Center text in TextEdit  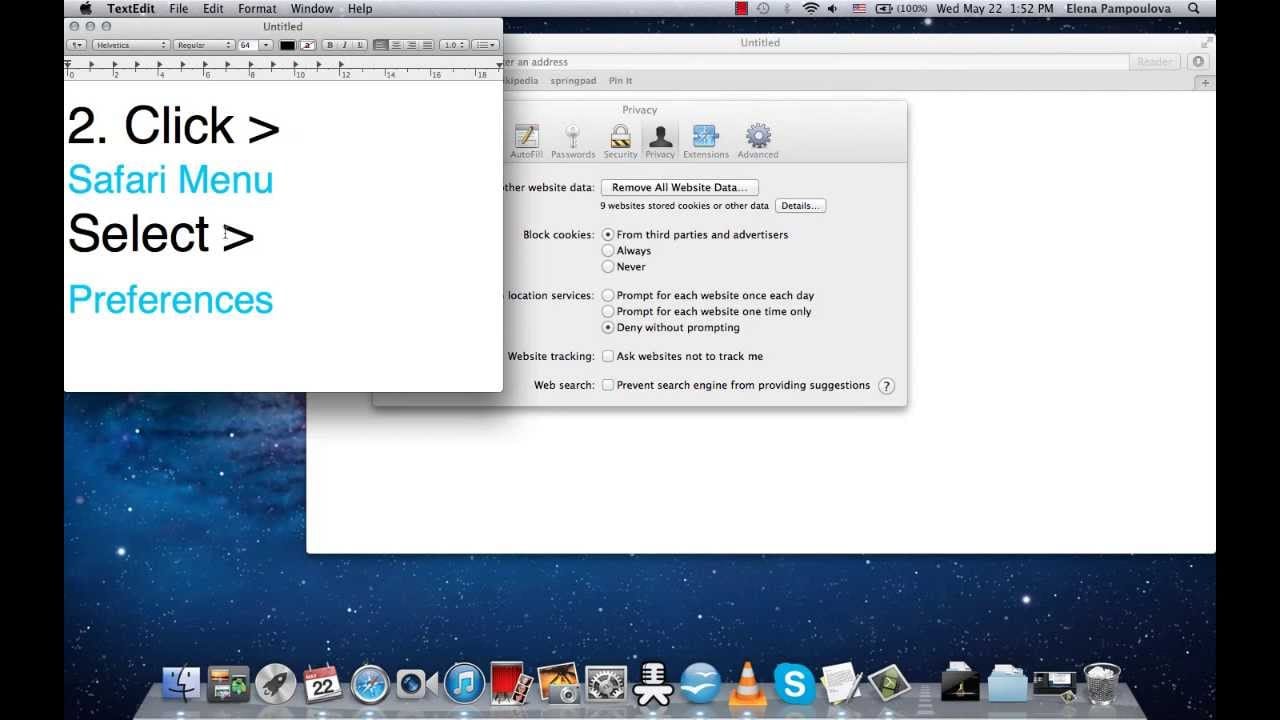[x=396, y=45]
